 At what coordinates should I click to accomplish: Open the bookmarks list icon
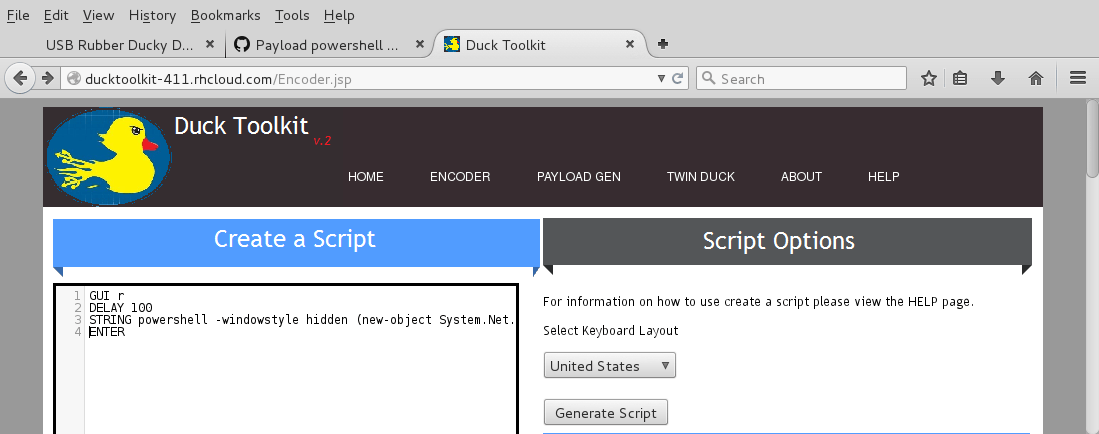960,78
